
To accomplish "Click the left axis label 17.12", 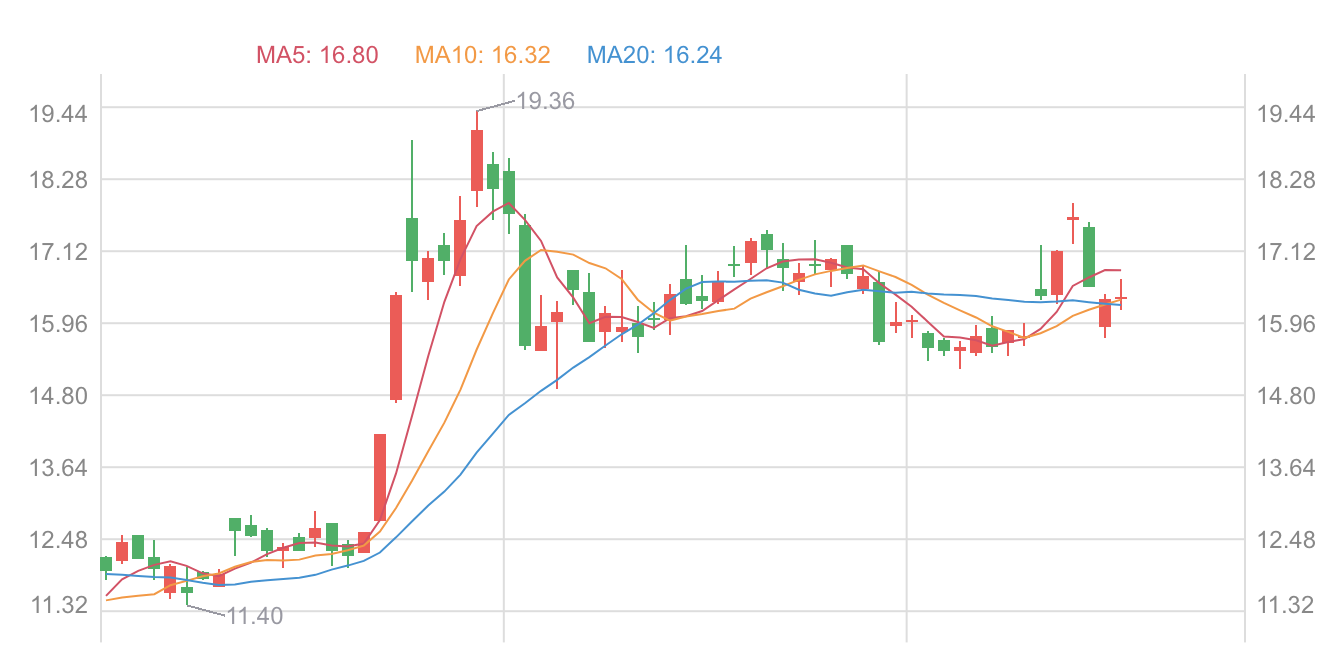I will tap(59, 252).
